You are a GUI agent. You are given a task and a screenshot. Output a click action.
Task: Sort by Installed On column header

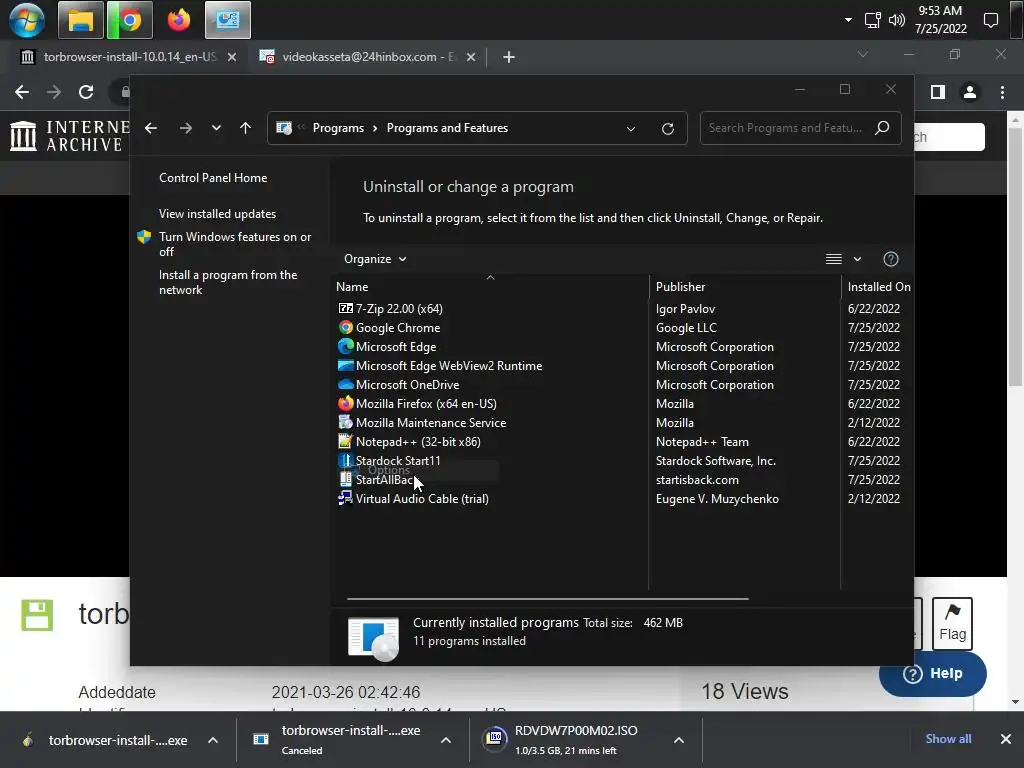(878, 287)
